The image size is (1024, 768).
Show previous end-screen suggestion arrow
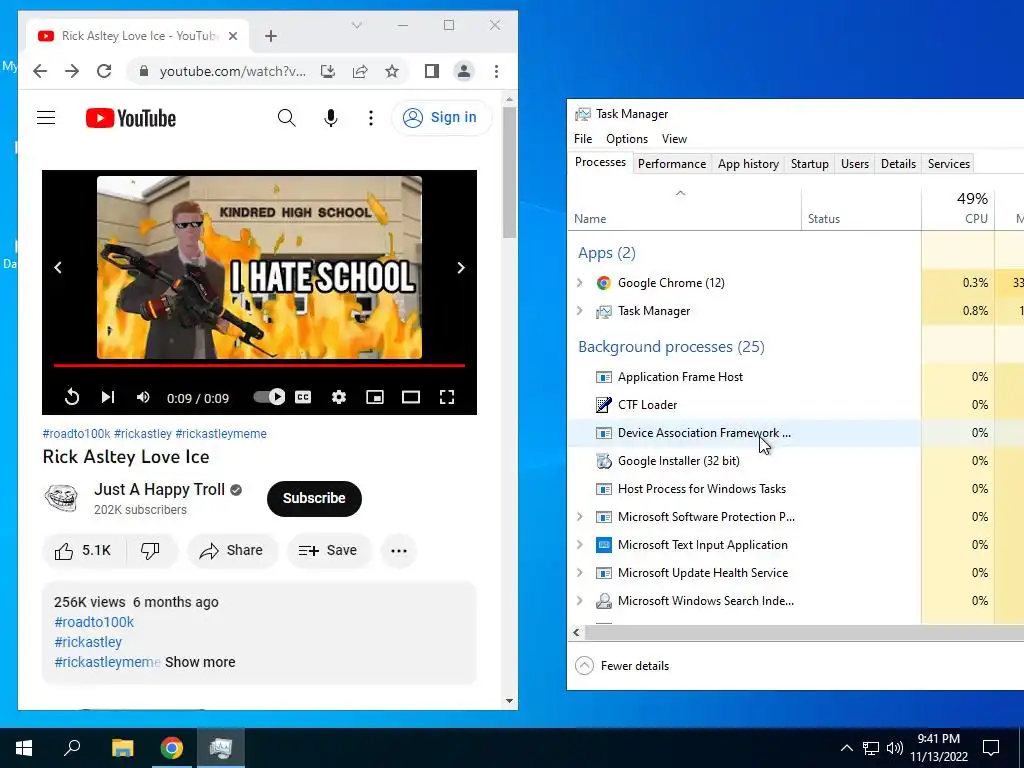pyautogui.click(x=58, y=268)
